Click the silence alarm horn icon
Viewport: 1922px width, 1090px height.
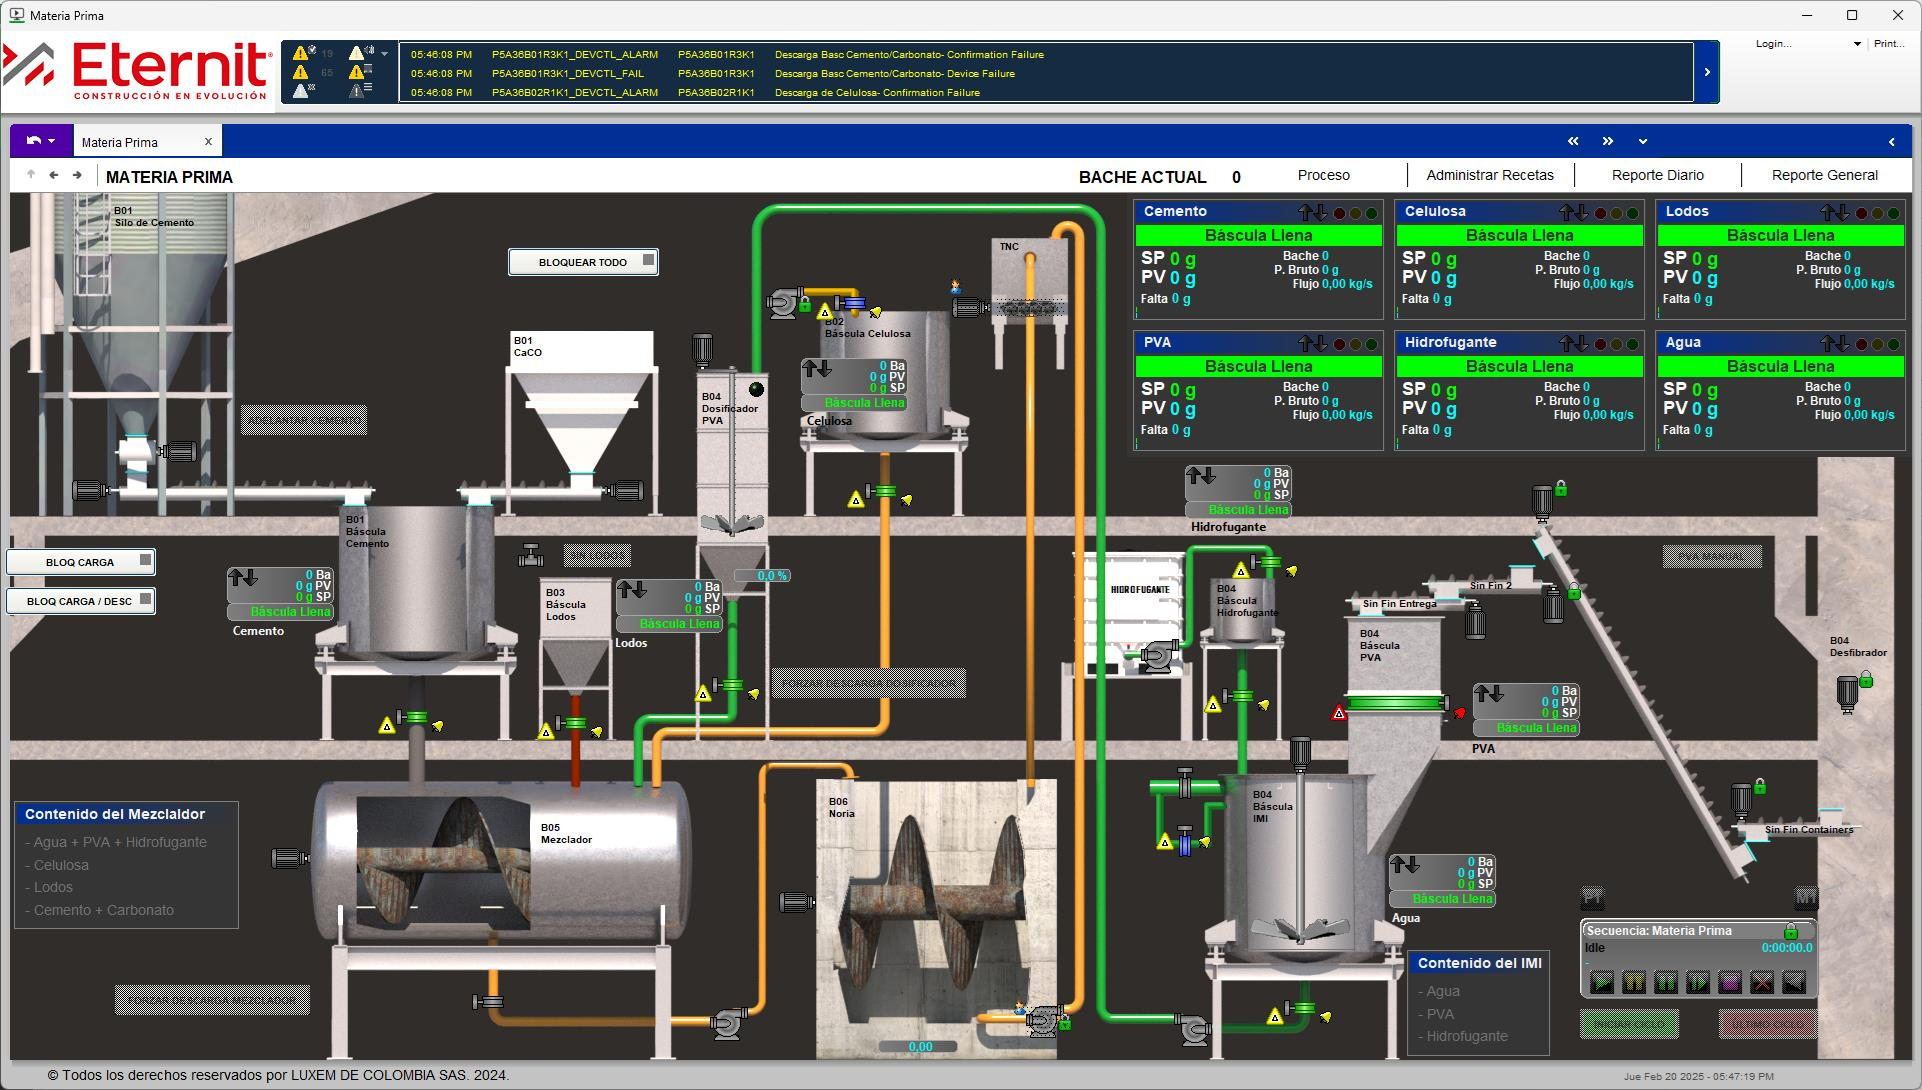[361, 52]
